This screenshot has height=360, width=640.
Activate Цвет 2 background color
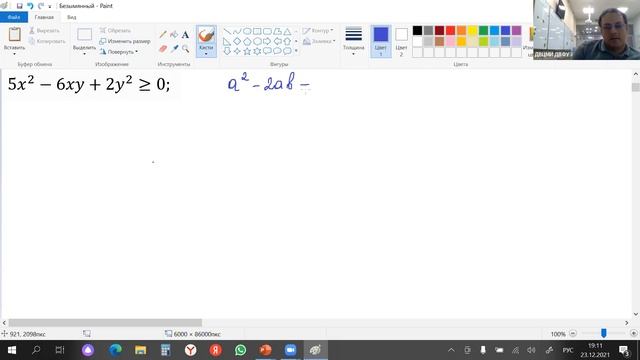(401, 41)
